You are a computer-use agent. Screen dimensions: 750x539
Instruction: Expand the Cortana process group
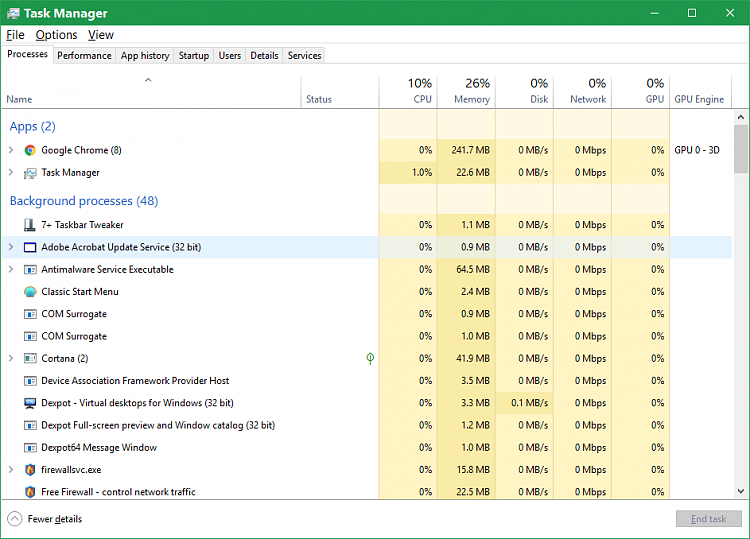pos(11,359)
